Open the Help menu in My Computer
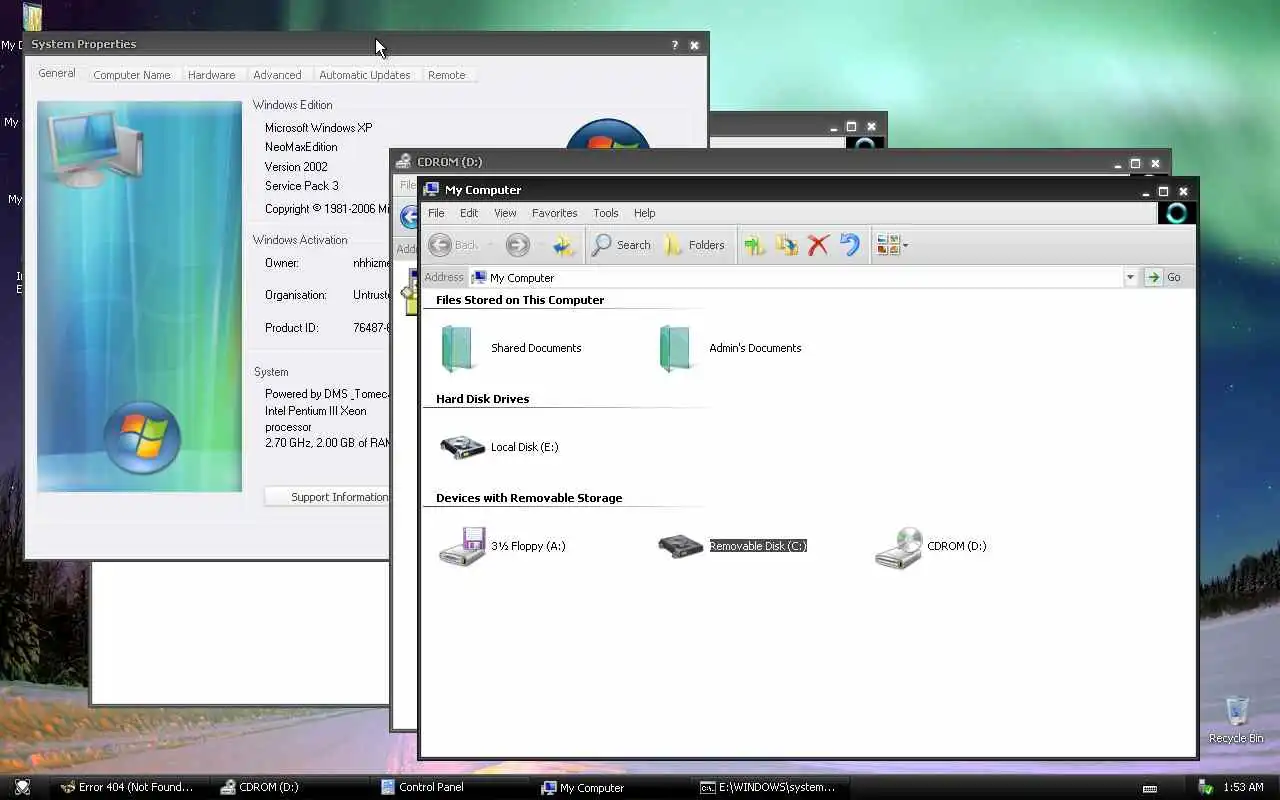1280x800 pixels. coord(645,213)
